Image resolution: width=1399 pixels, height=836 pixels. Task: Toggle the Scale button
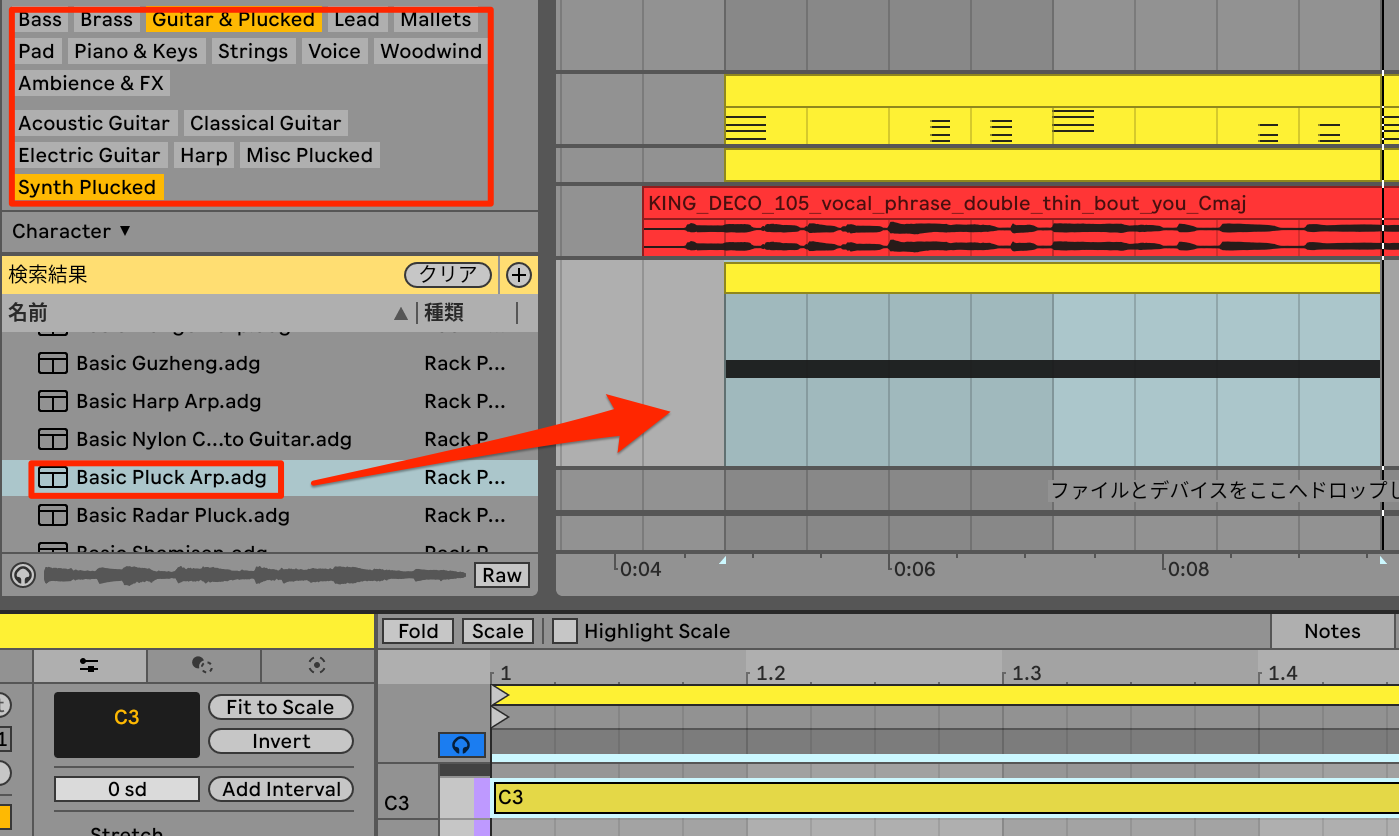[498, 631]
